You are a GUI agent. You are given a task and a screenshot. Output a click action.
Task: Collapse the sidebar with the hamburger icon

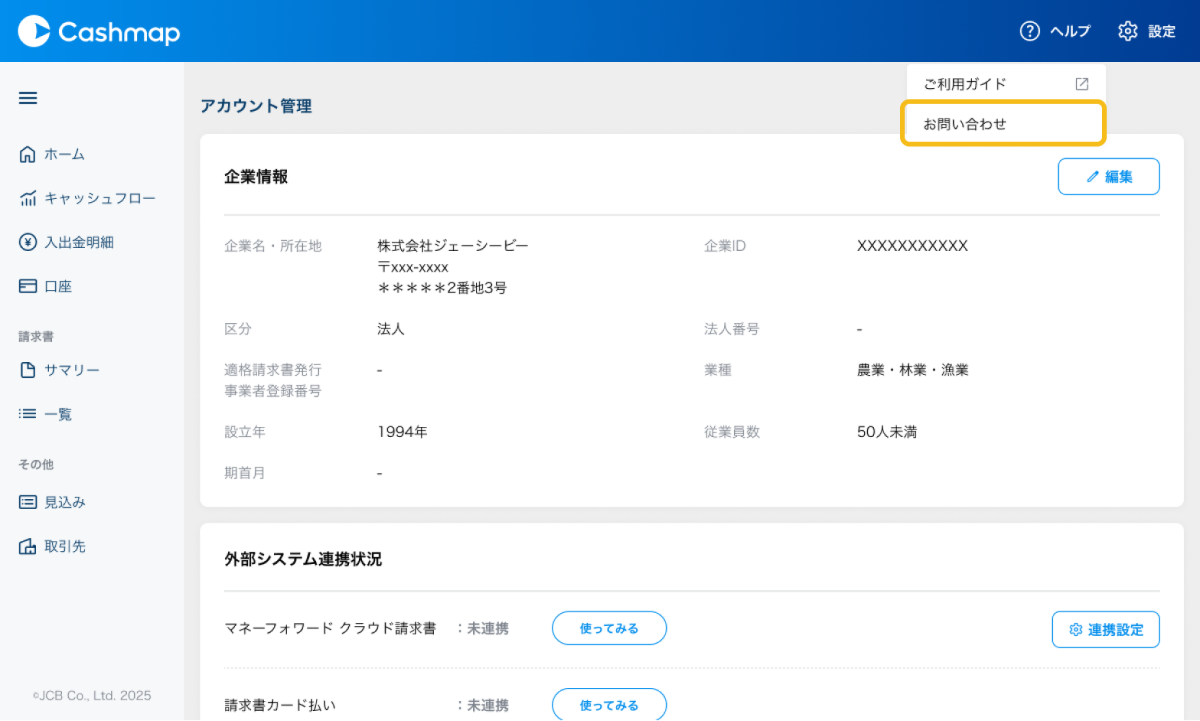pos(27,97)
